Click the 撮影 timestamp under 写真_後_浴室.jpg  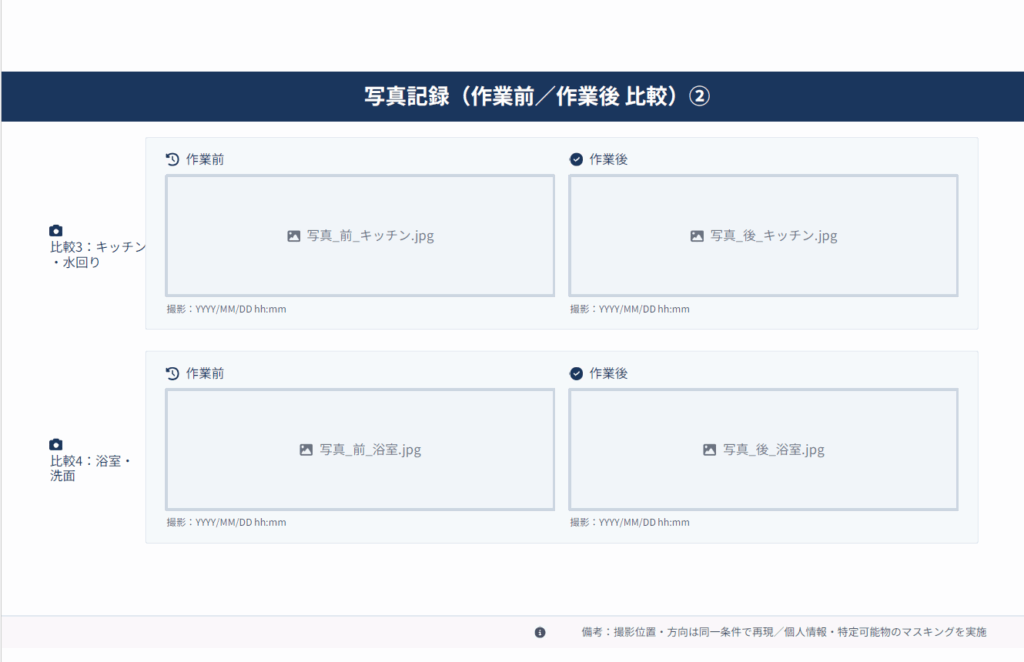(629, 522)
